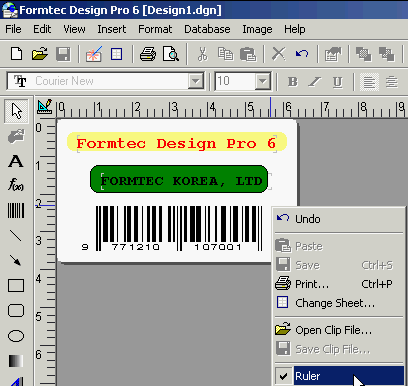
Task: Choose Save Ctrl+S in context menu
Action: coord(339,265)
